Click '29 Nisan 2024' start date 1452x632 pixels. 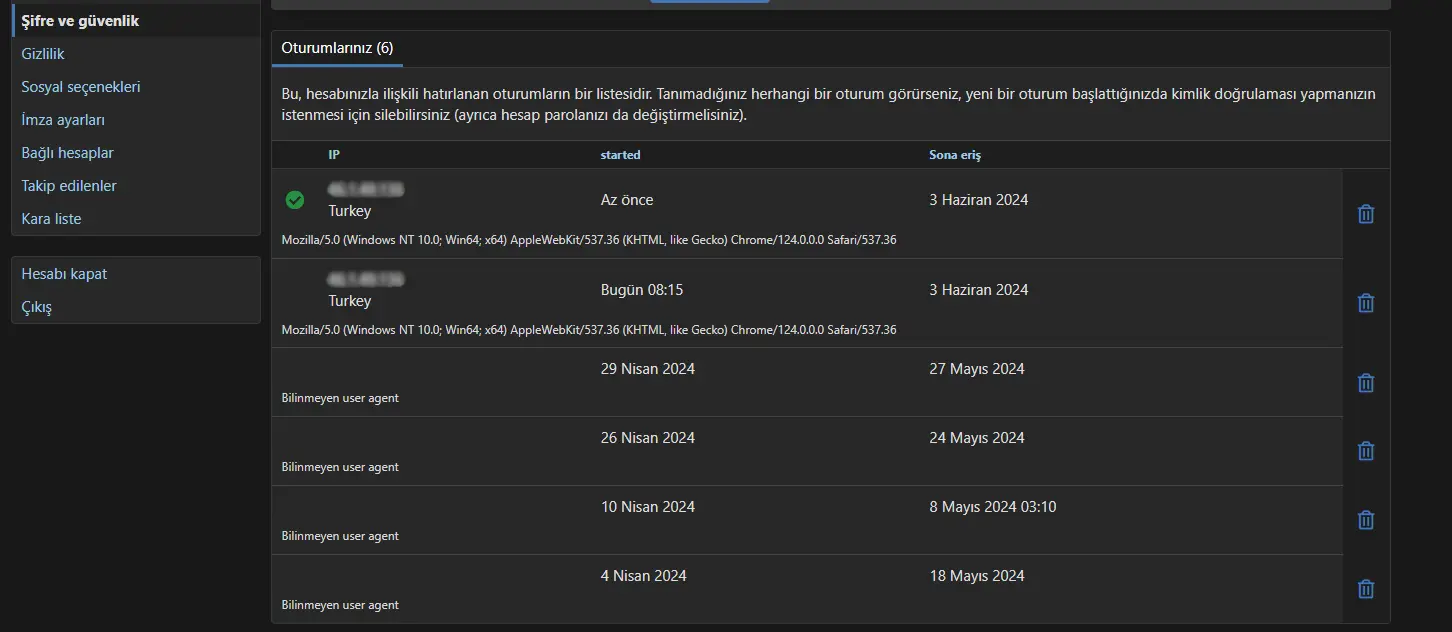(648, 369)
